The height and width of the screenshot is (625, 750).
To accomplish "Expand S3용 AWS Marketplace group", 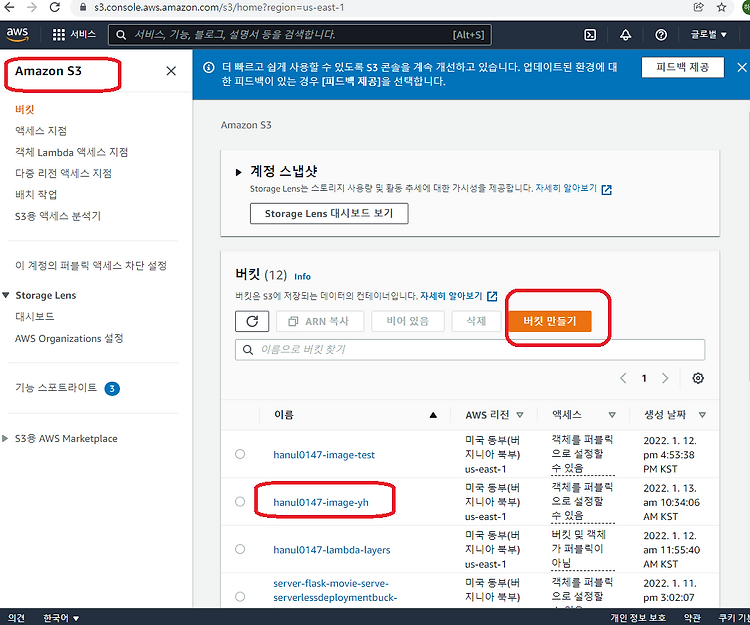I will [5, 439].
